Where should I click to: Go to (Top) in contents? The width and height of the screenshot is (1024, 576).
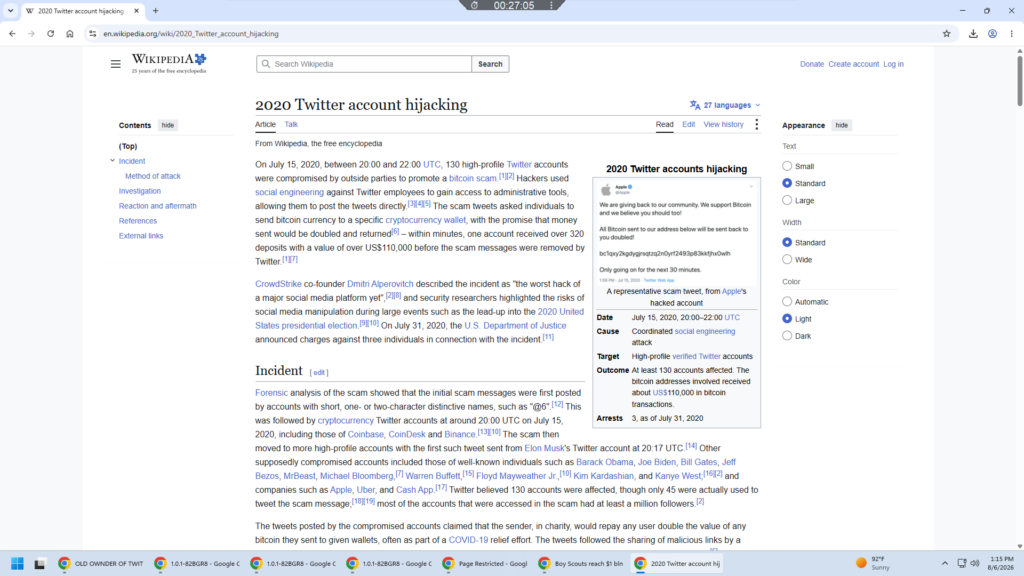128,146
